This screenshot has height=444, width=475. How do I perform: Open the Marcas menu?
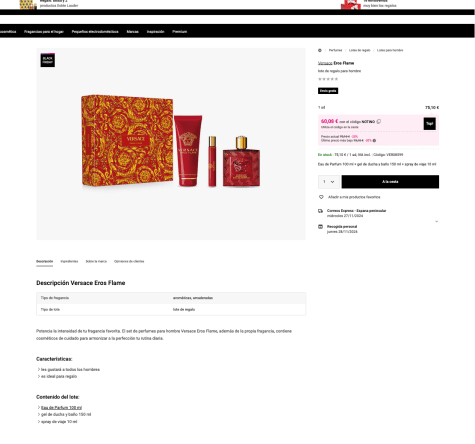132,32
